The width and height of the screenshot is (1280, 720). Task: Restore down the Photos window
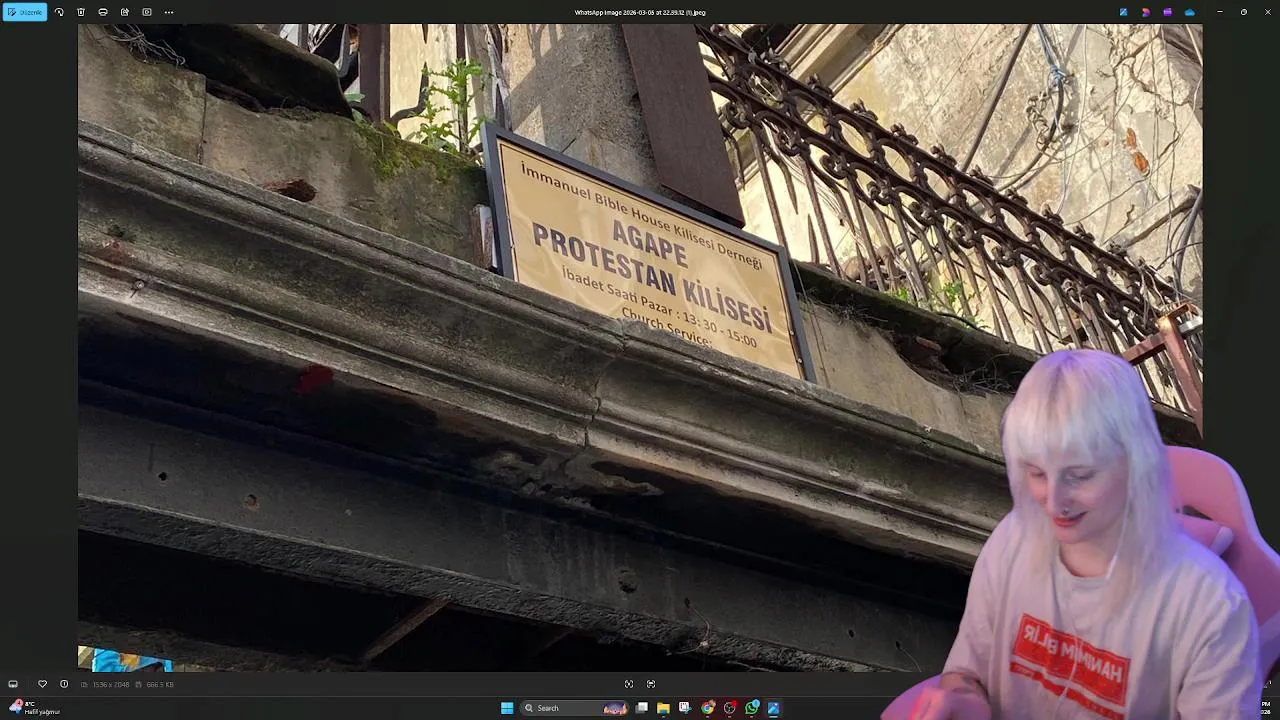tap(1244, 12)
